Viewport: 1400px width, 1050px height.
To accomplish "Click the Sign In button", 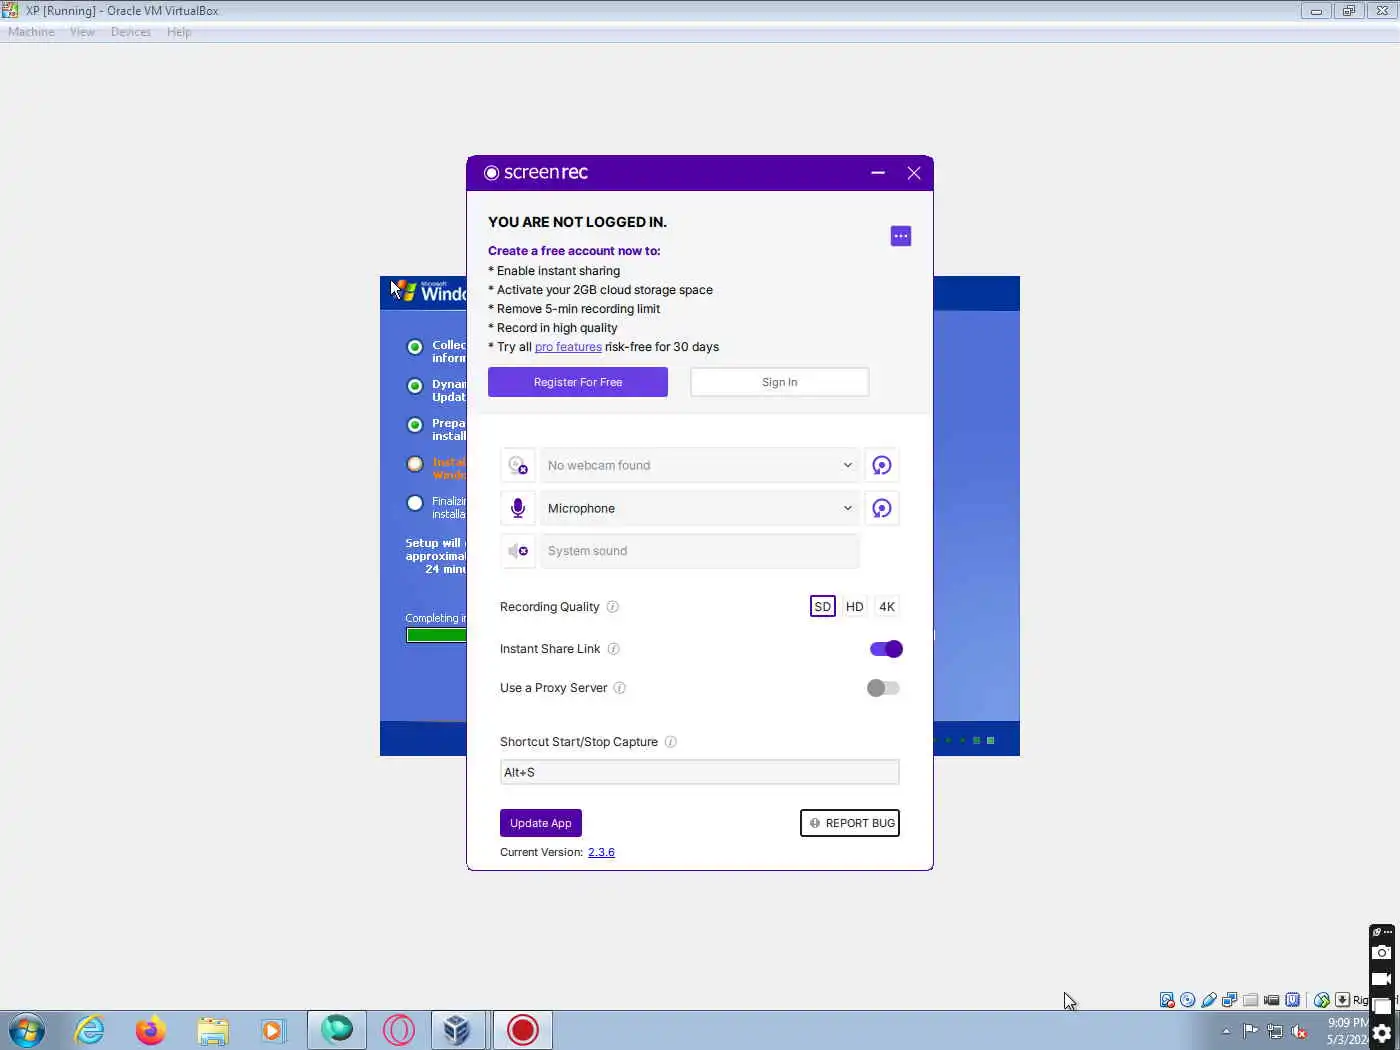I will click(780, 382).
